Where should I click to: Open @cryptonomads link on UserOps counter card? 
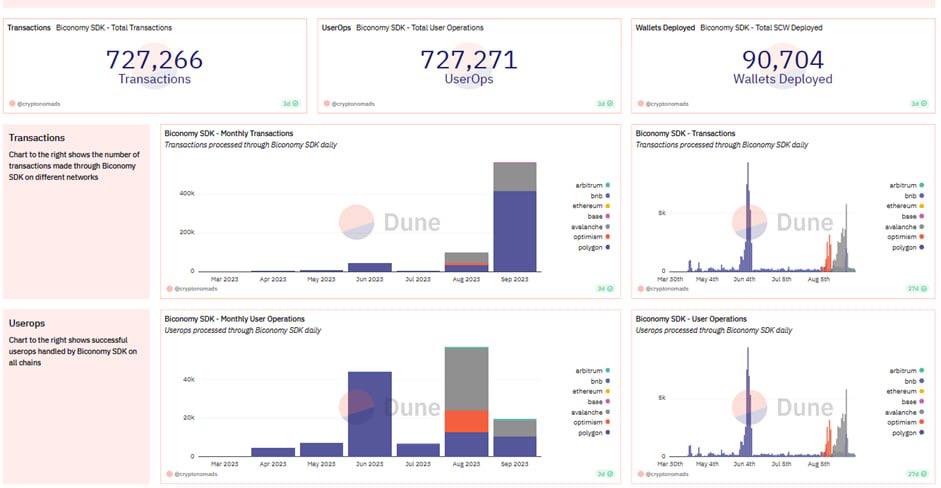[353, 104]
